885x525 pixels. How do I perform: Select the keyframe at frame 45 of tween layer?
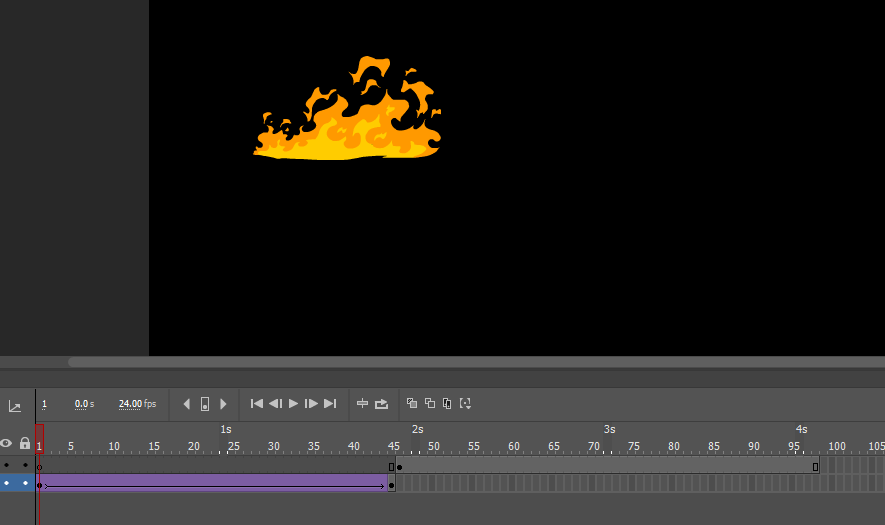(x=391, y=484)
